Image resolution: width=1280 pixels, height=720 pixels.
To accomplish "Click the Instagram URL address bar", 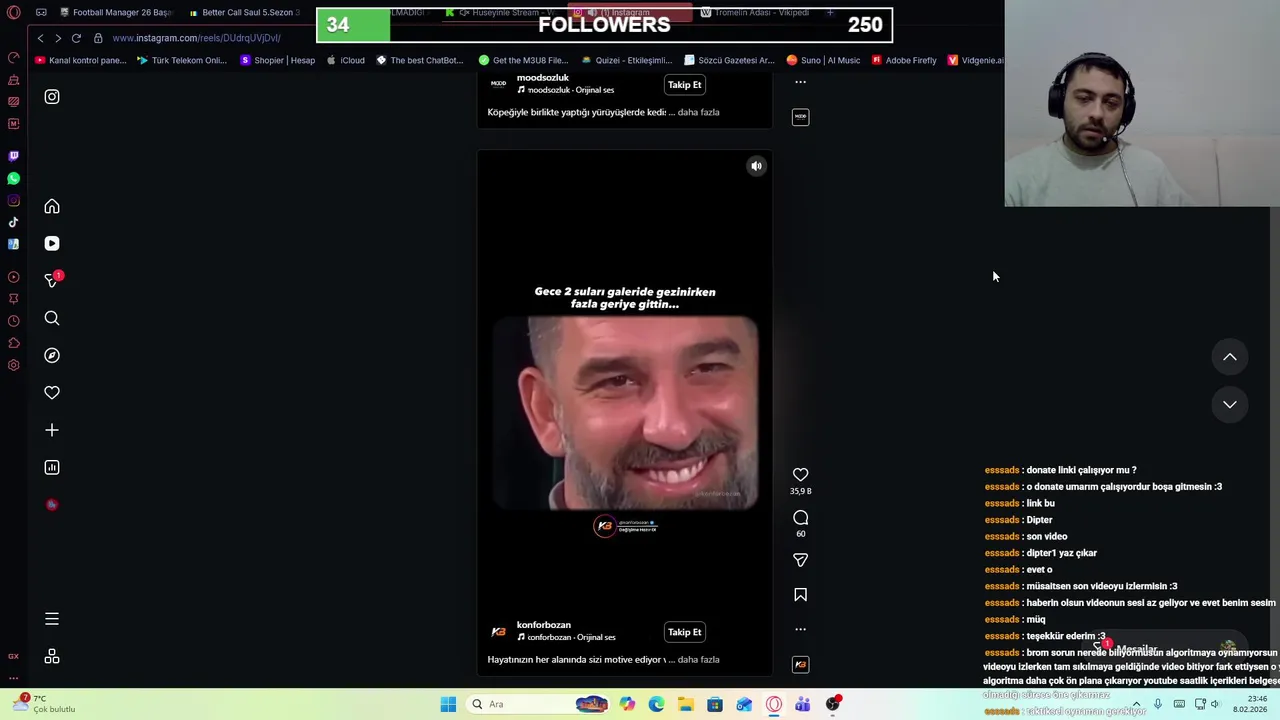I will (196, 38).
